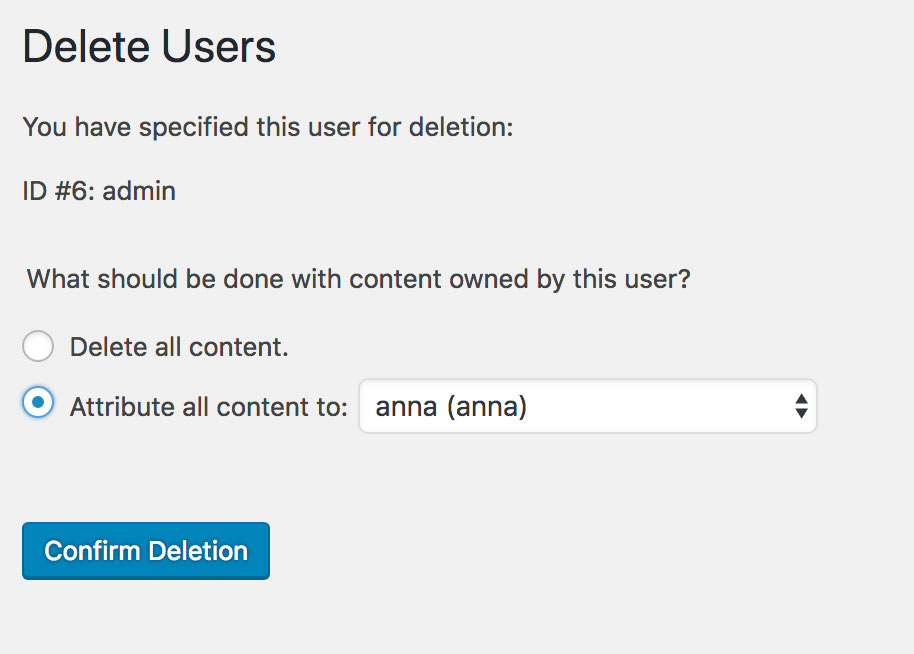Click the 'Delete all content.' label text

(x=179, y=347)
